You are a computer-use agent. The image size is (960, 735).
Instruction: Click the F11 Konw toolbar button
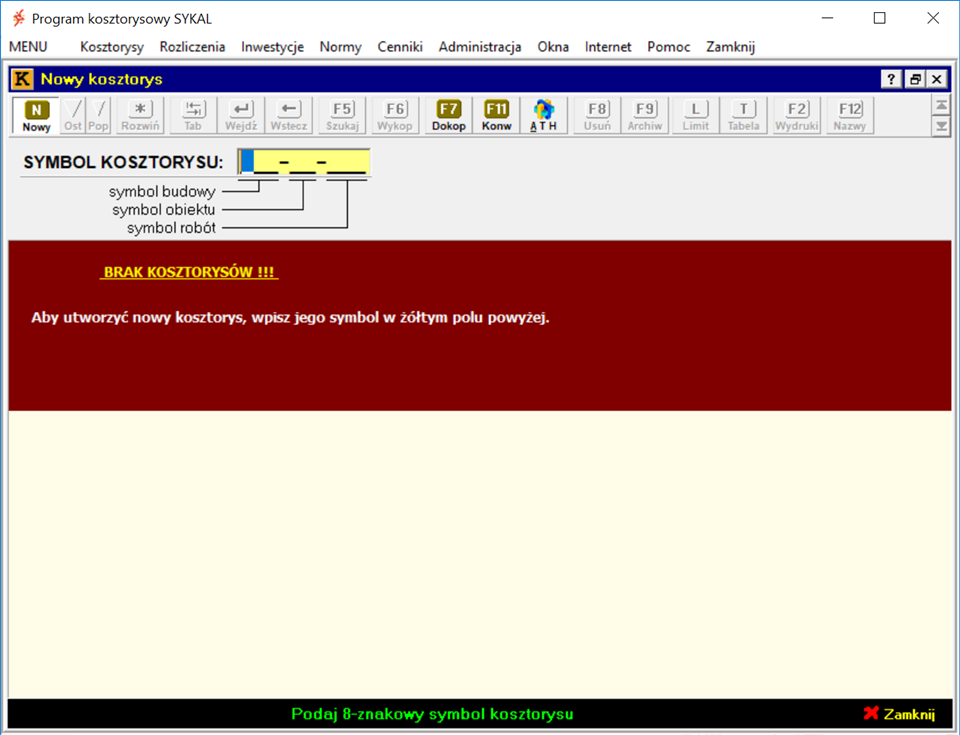(x=497, y=116)
